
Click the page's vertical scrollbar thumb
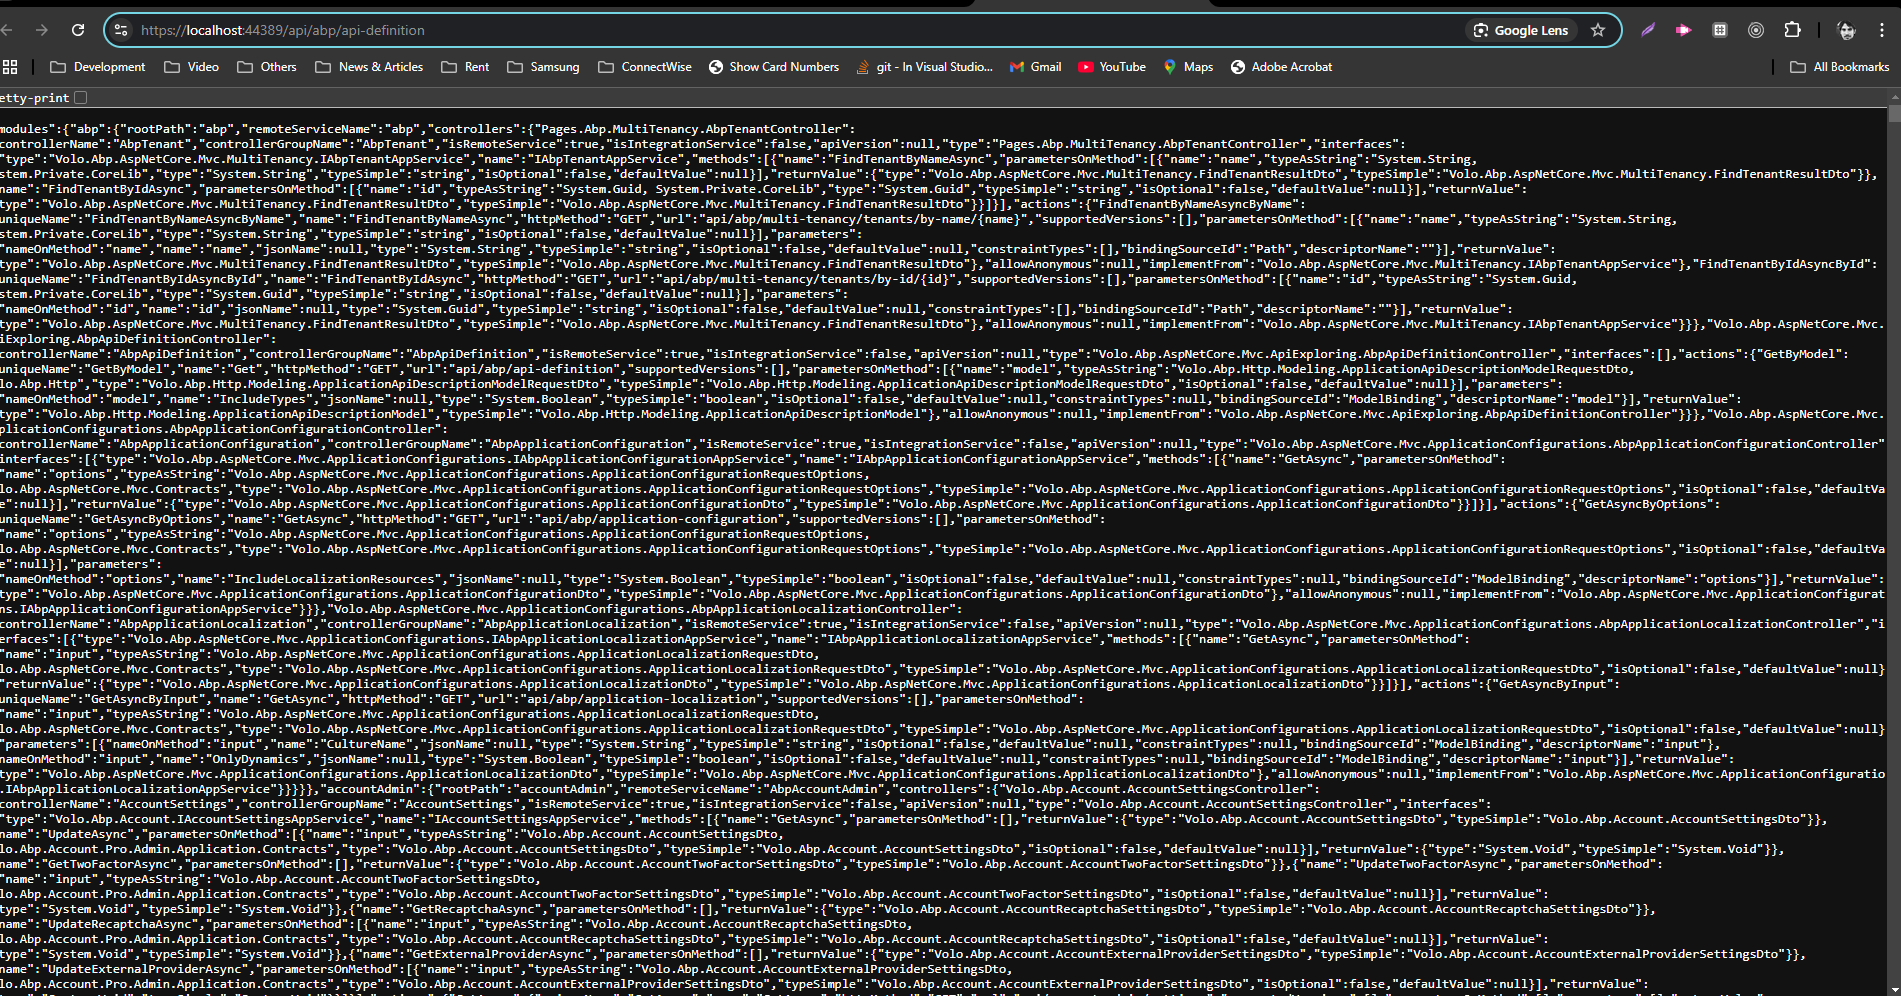[x=1894, y=115]
